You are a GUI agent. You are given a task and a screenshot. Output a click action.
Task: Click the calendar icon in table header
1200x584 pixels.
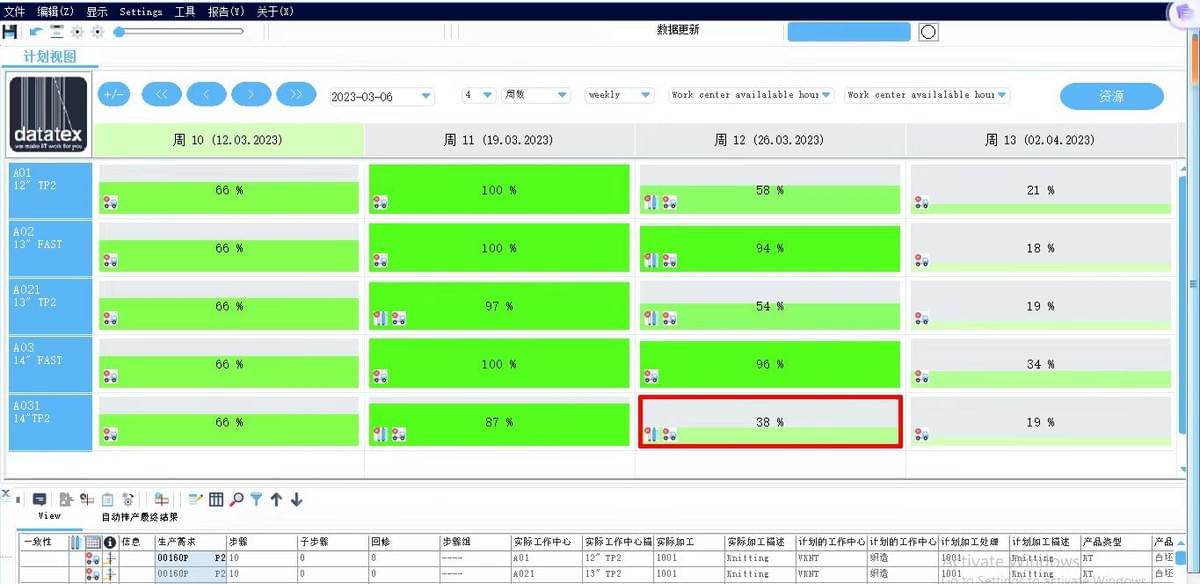93,542
